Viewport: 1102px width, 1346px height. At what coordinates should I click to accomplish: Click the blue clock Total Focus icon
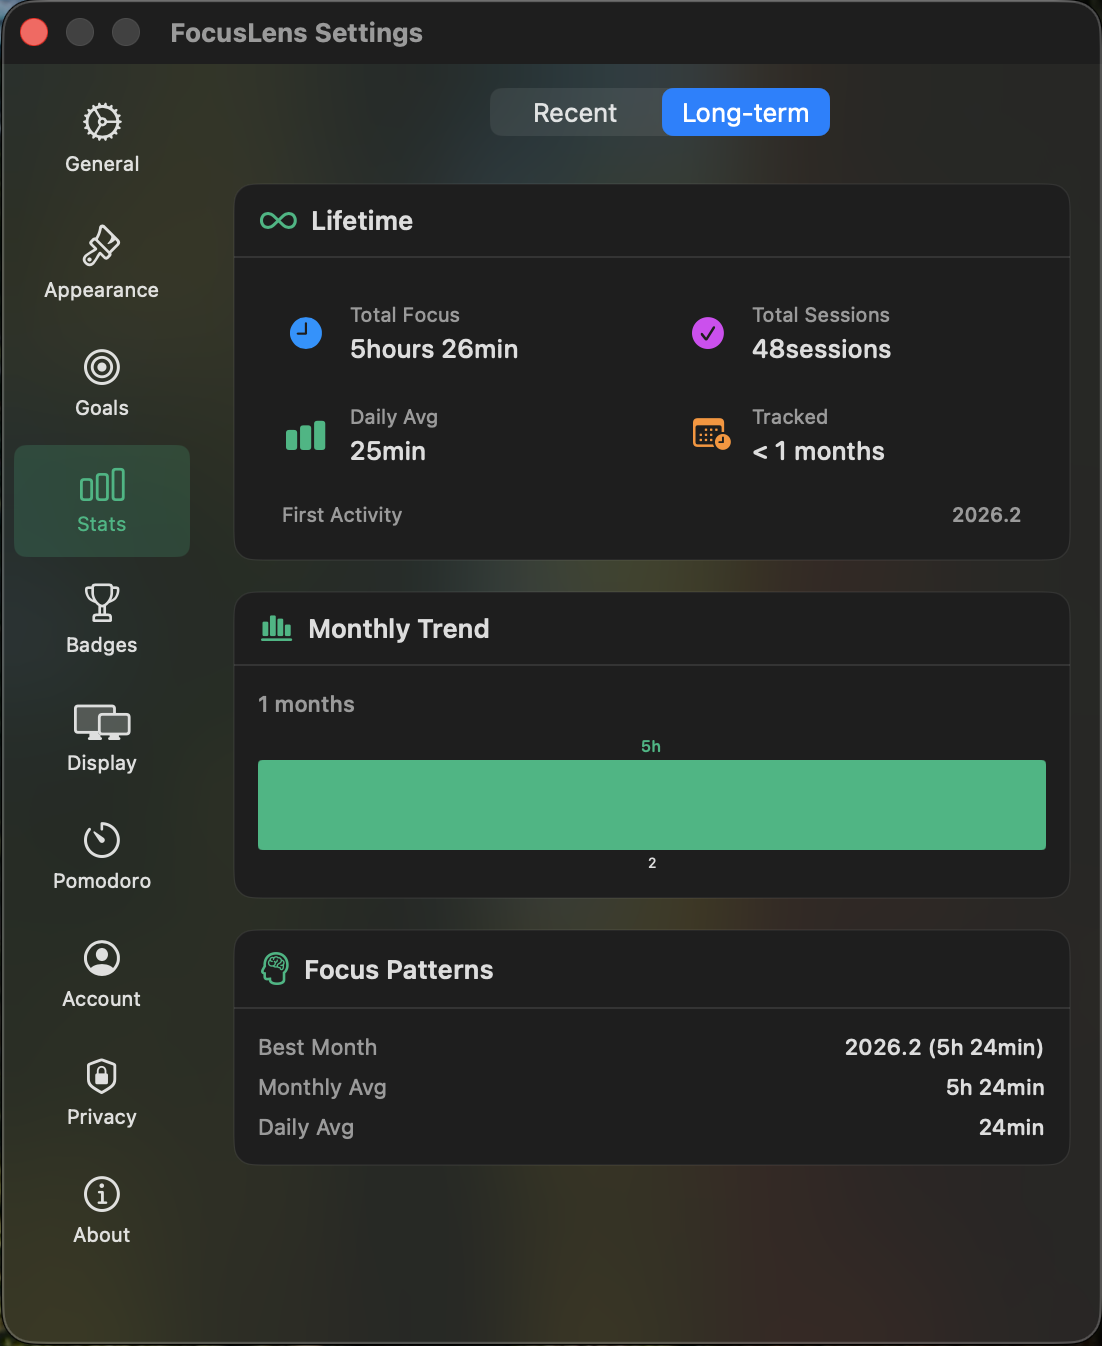coord(306,333)
